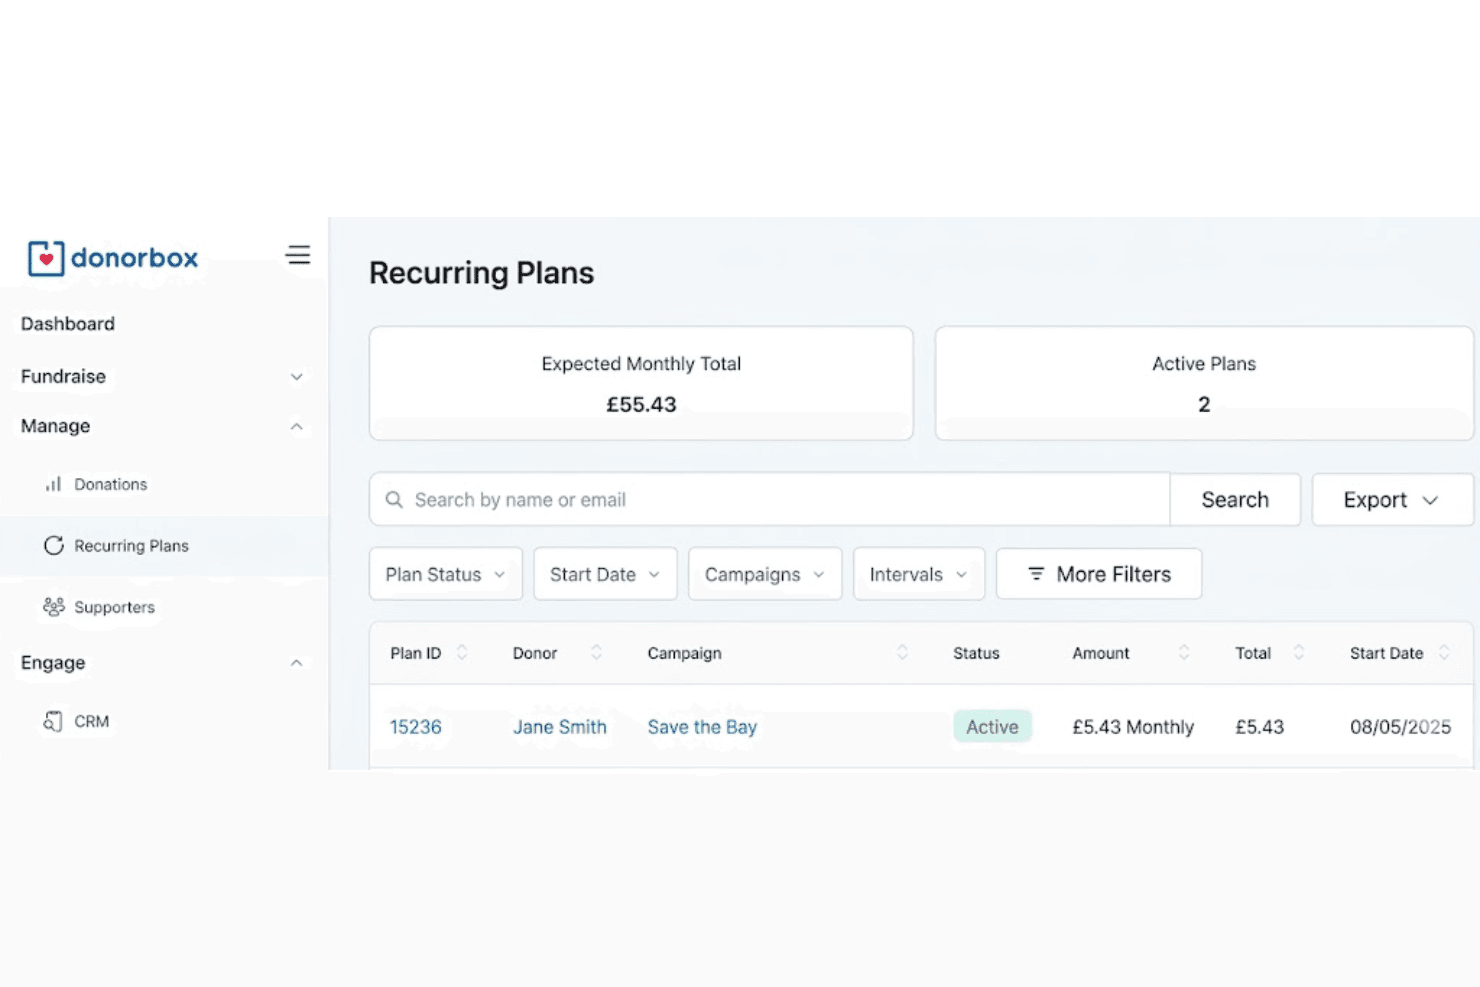Sort table by Total arrows

[1299, 653]
